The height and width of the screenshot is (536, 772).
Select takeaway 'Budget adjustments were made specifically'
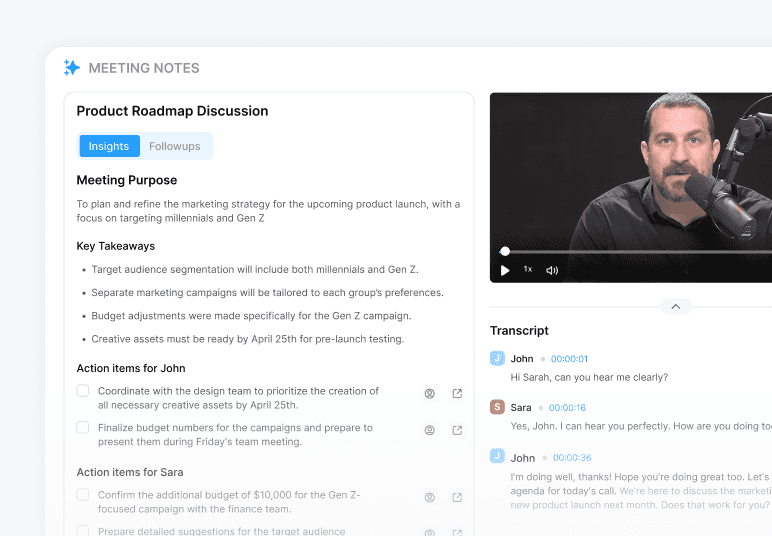coord(251,316)
